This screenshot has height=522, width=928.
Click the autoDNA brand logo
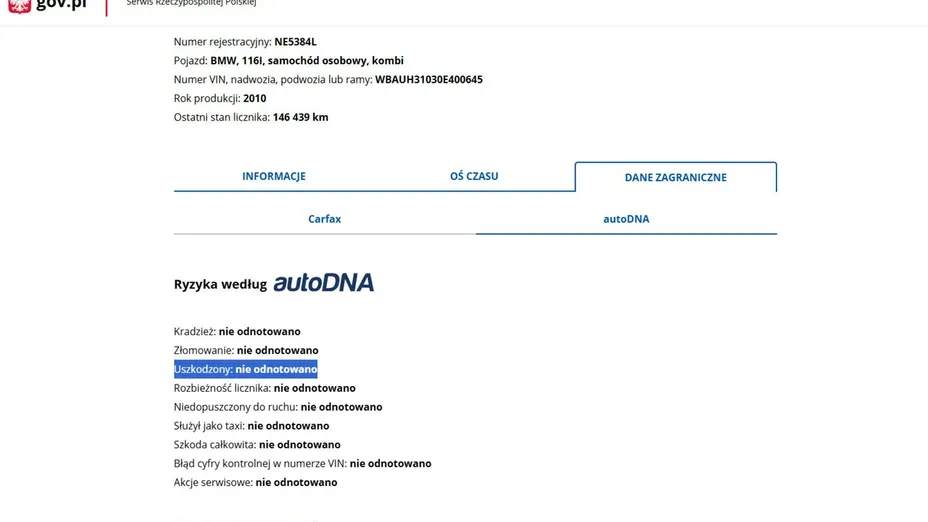coord(323,283)
